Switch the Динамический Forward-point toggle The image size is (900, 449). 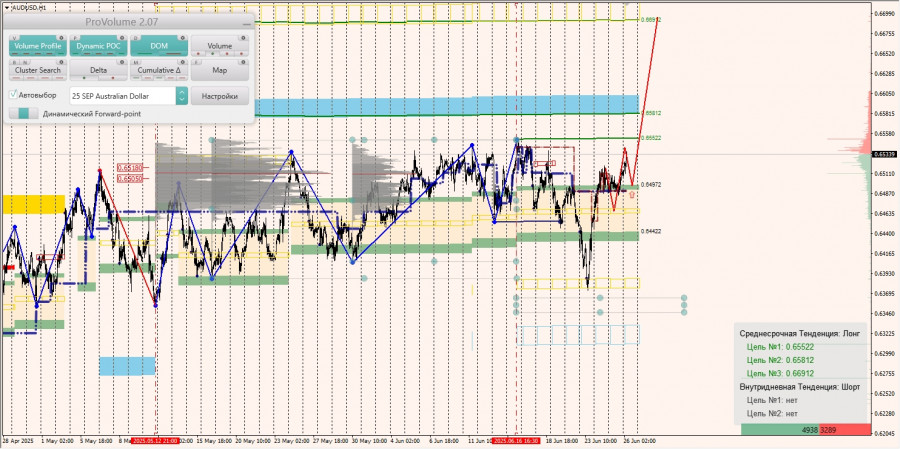24,113
